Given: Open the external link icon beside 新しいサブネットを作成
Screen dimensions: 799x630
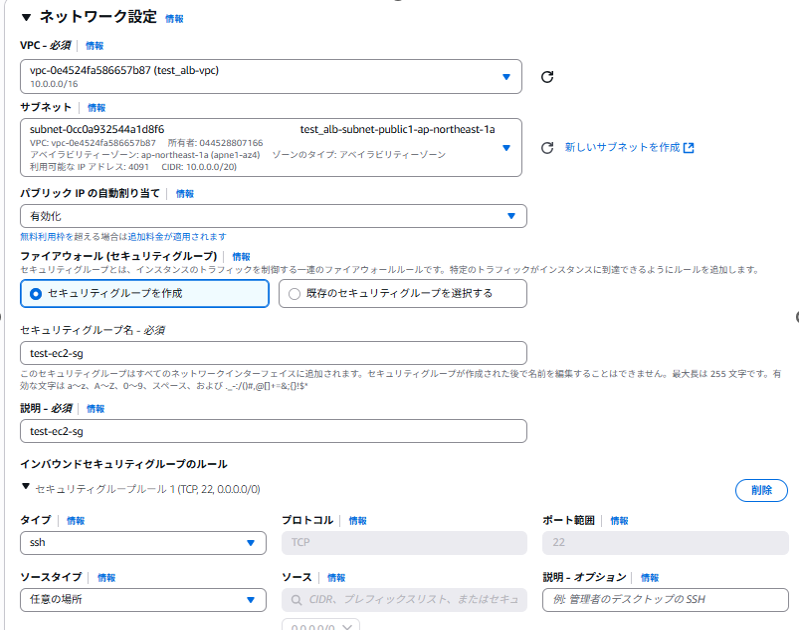Looking at the screenshot, I should (688, 148).
